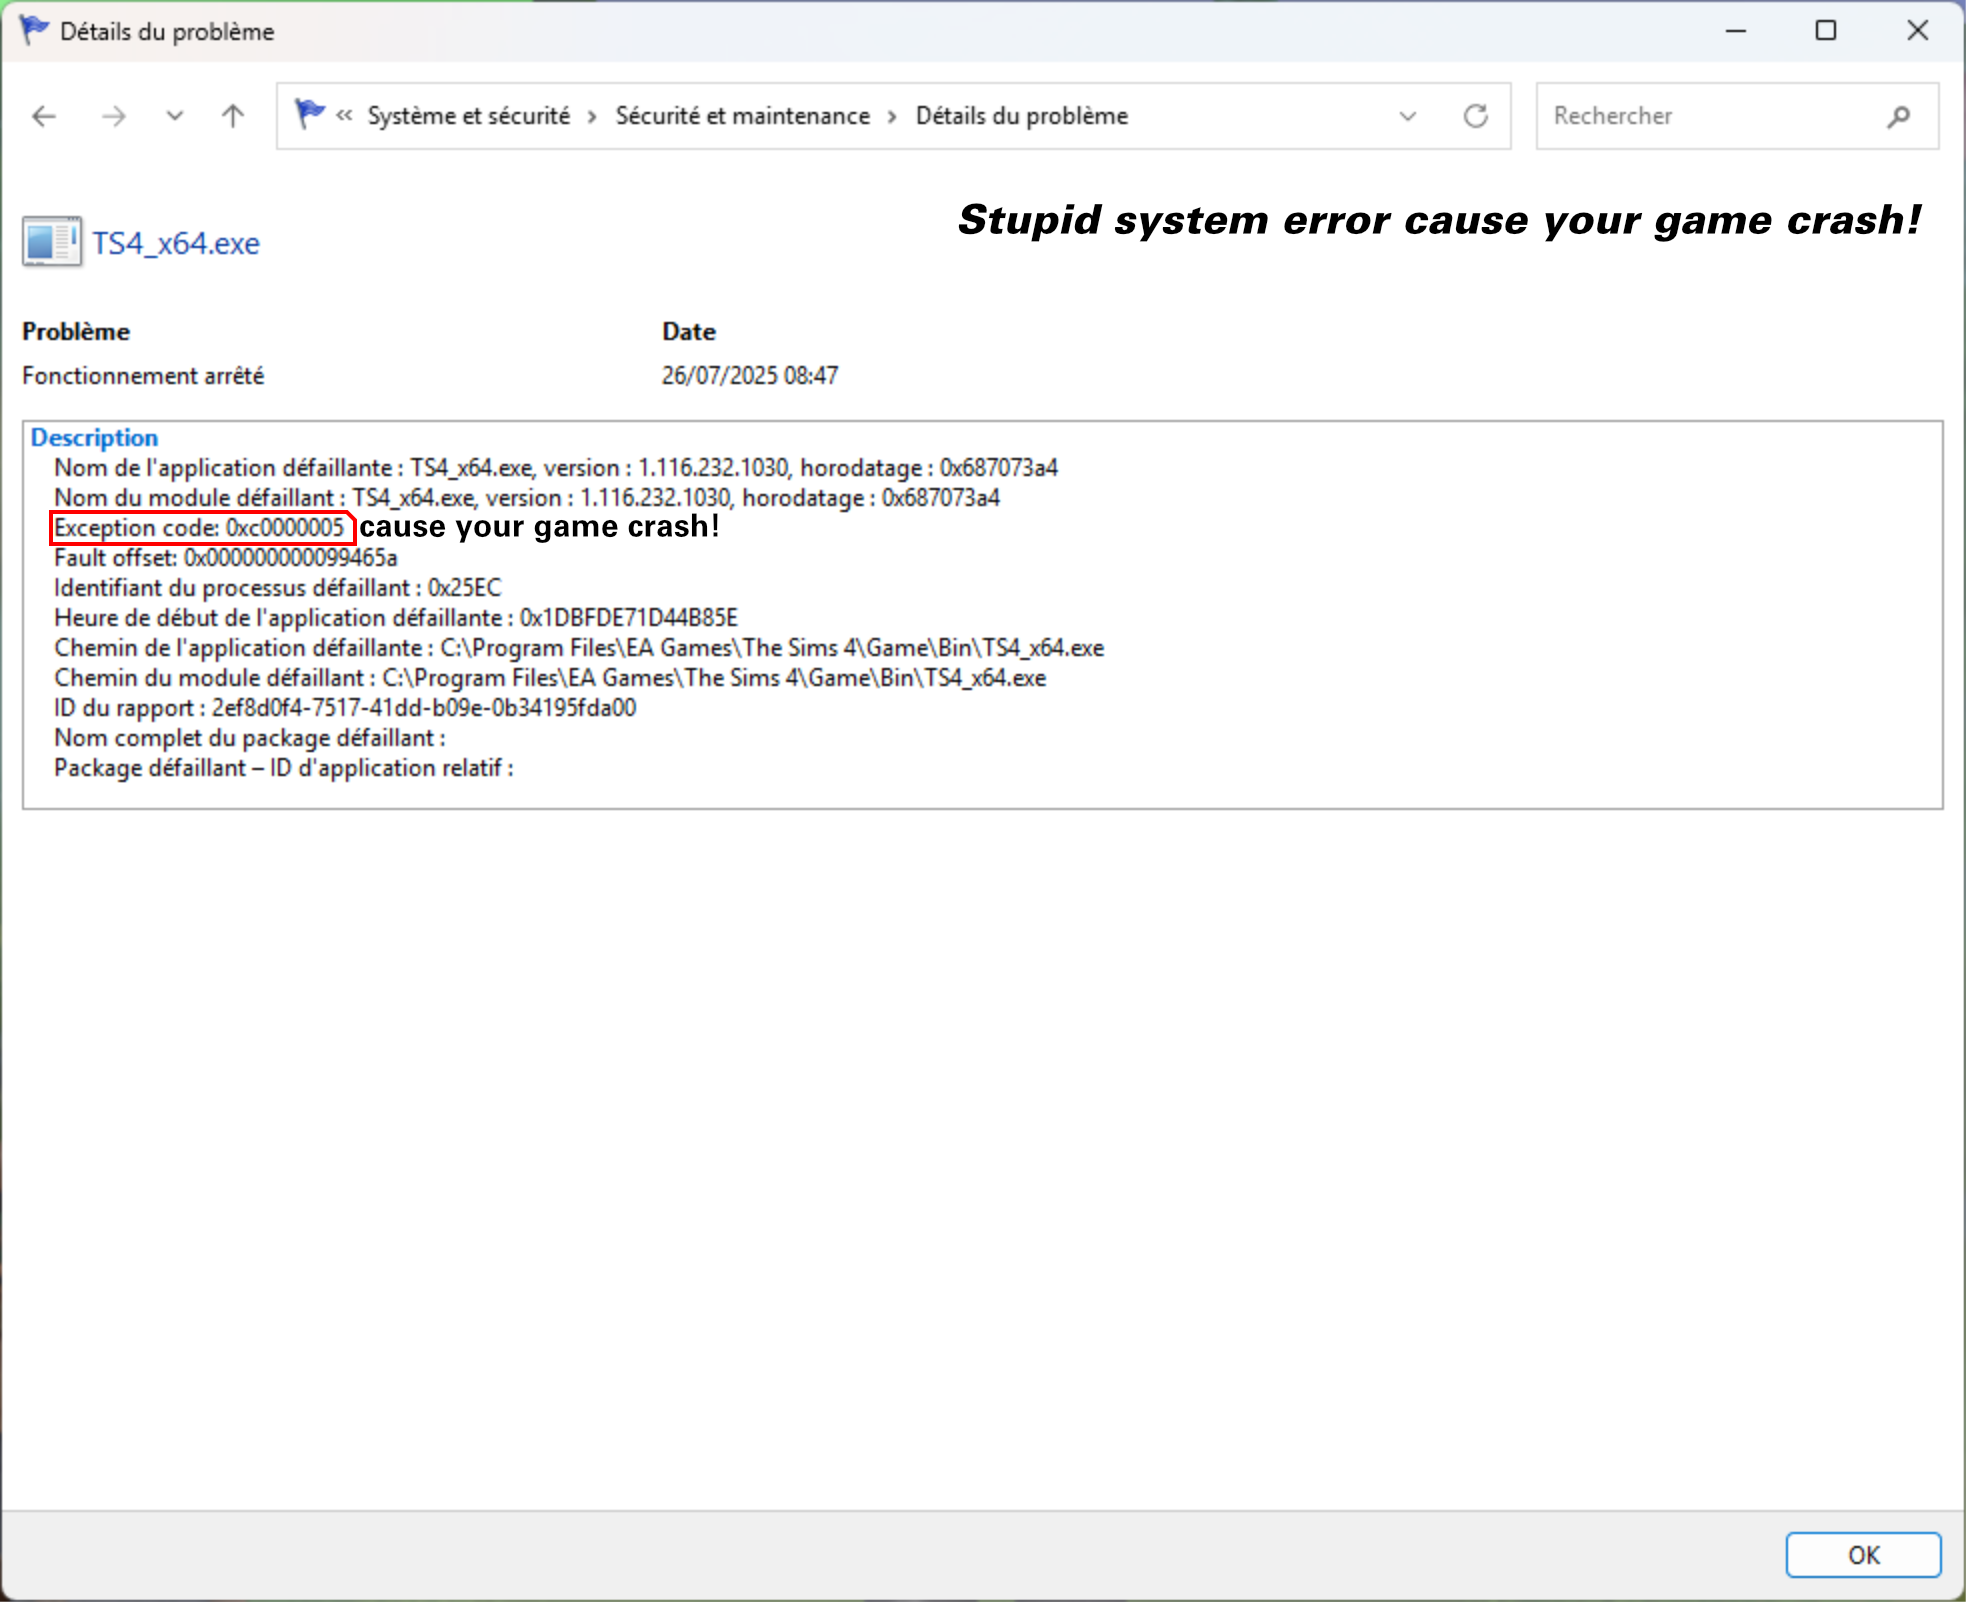Click the Problème column heading

point(76,332)
